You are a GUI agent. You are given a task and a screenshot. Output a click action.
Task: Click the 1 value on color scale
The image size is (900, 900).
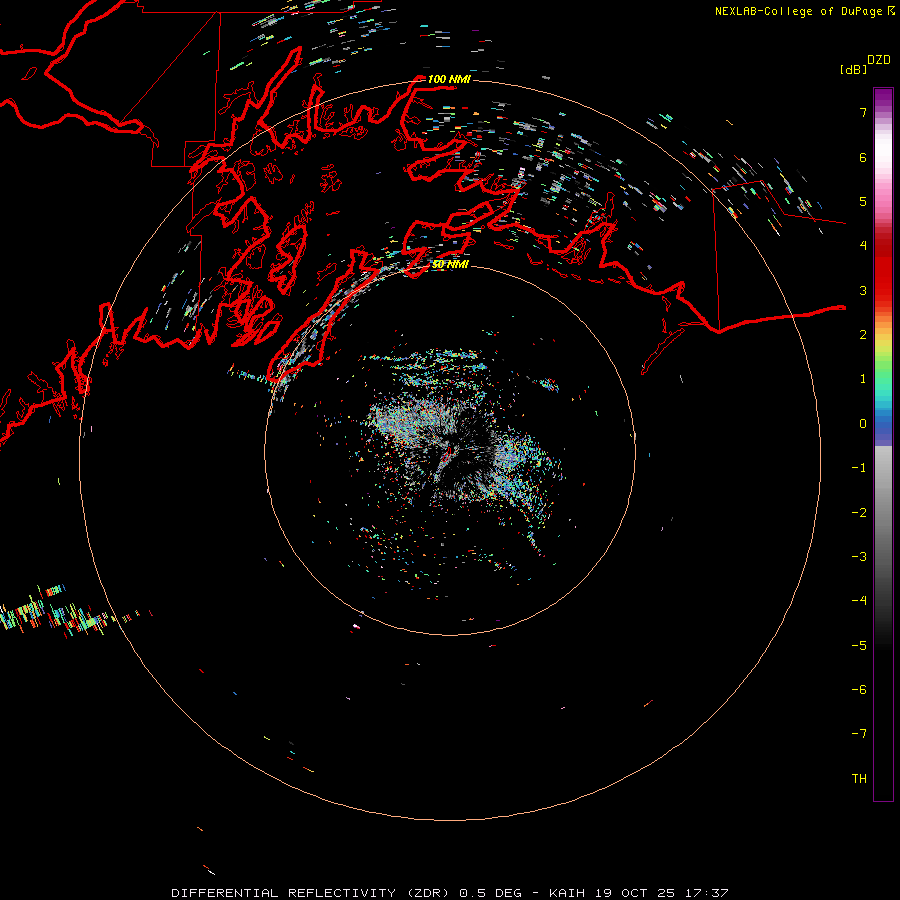click(x=863, y=379)
